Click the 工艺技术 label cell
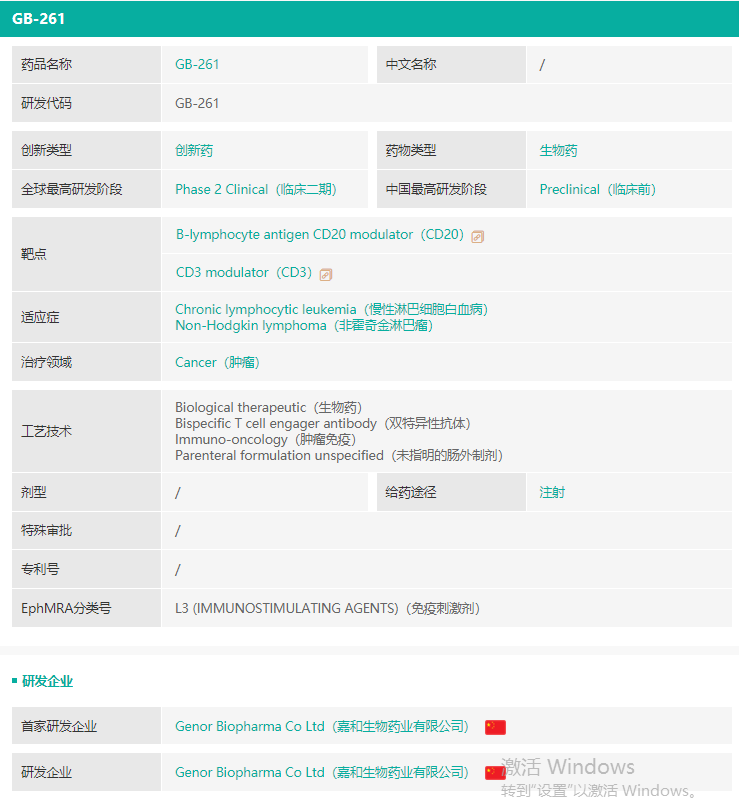This screenshot has width=739, height=799. point(86,431)
